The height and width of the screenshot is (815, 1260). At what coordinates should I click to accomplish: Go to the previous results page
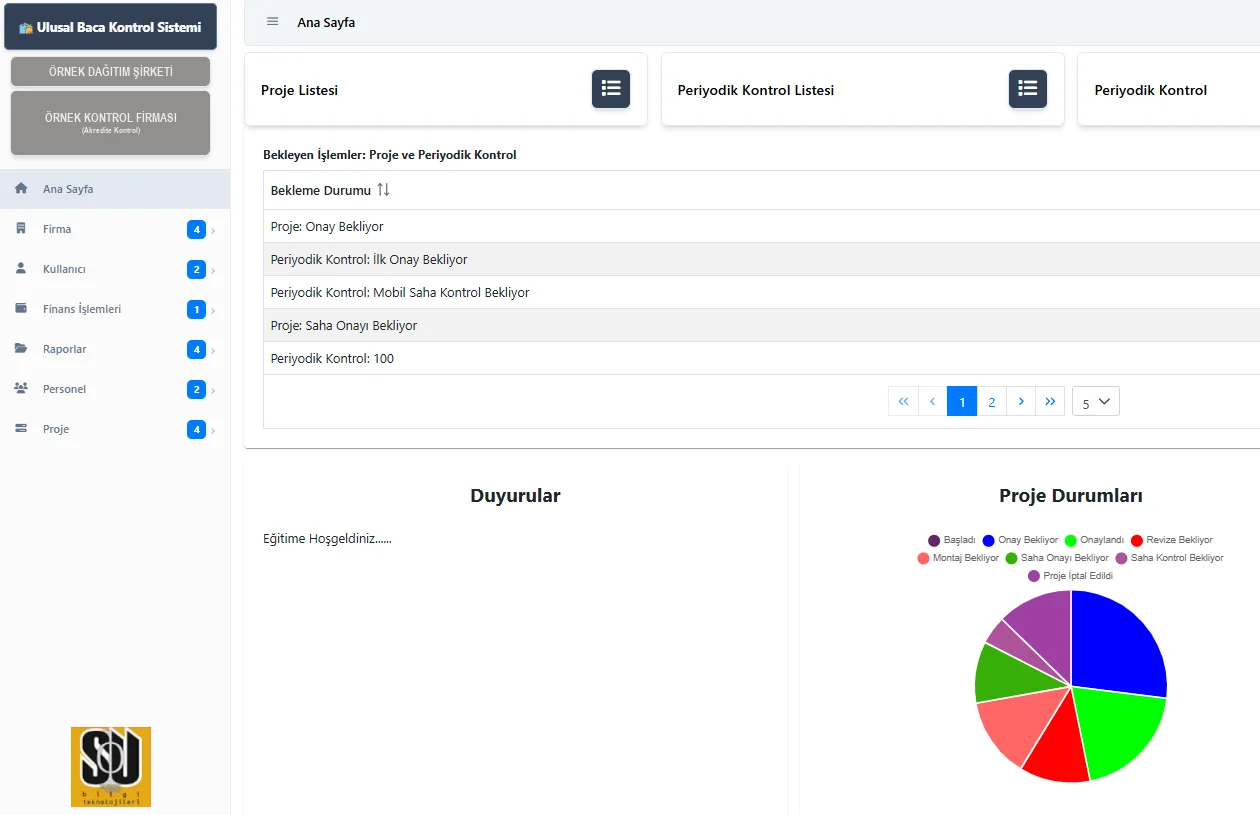[x=932, y=401]
